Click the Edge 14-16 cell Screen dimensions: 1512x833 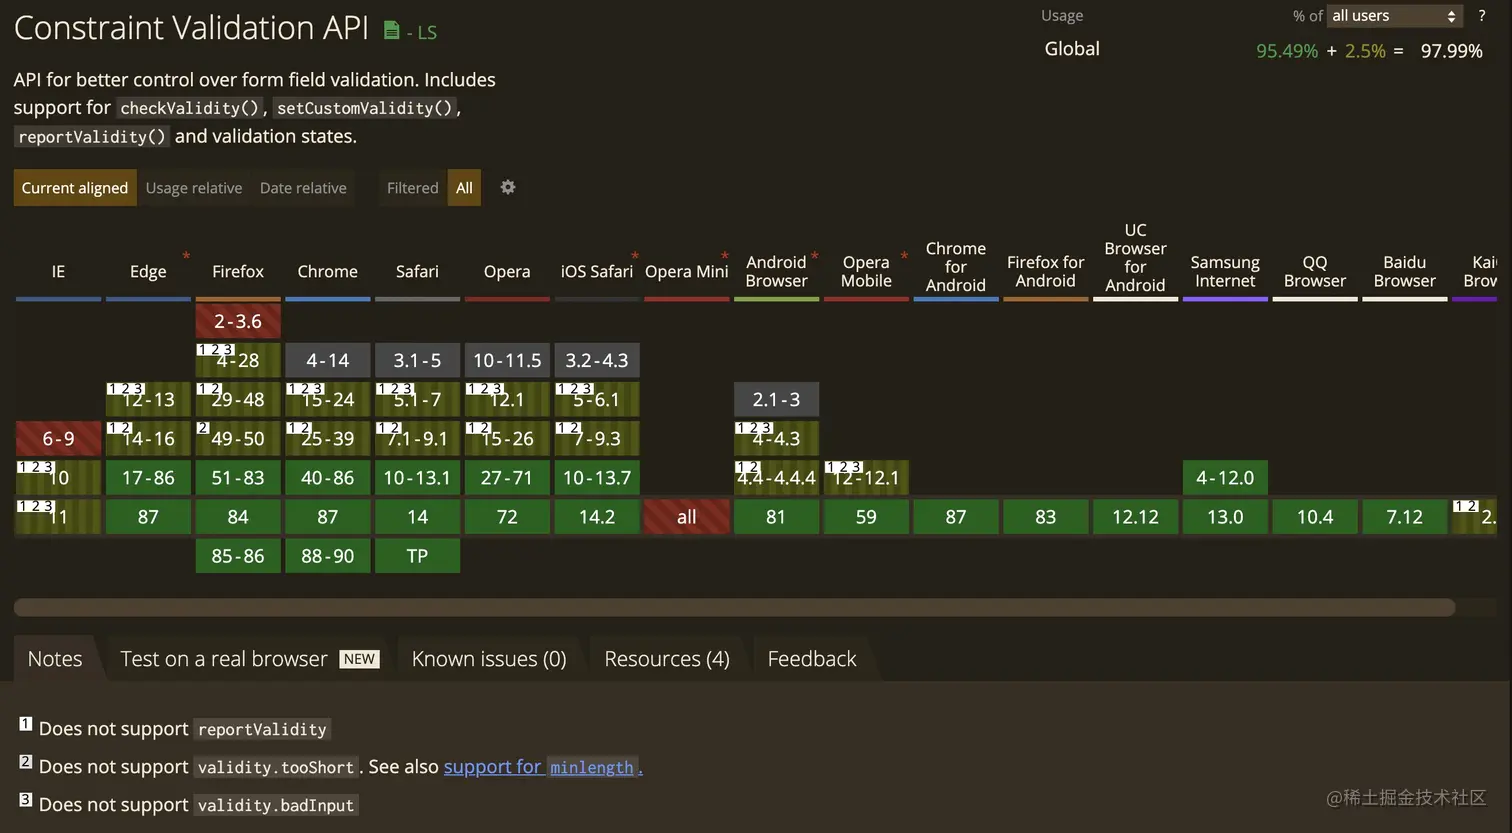148,438
